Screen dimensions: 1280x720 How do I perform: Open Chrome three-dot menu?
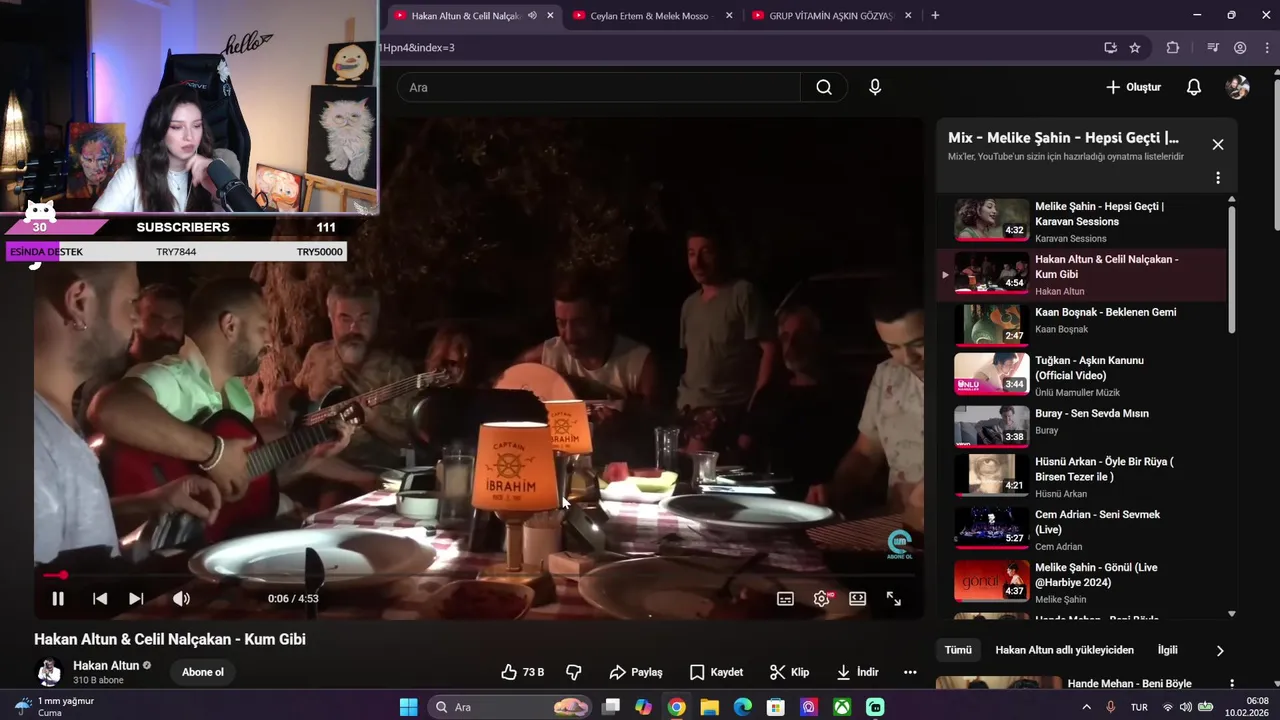pyautogui.click(x=1265, y=47)
